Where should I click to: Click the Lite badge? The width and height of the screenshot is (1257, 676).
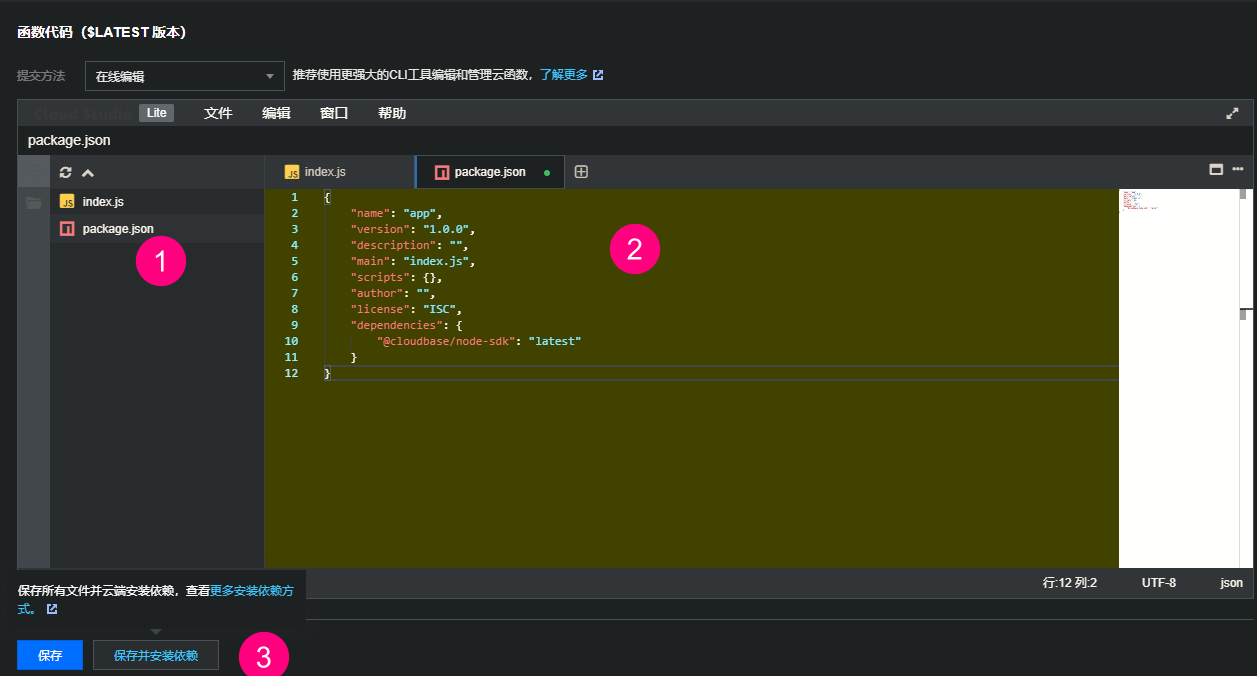[156, 113]
